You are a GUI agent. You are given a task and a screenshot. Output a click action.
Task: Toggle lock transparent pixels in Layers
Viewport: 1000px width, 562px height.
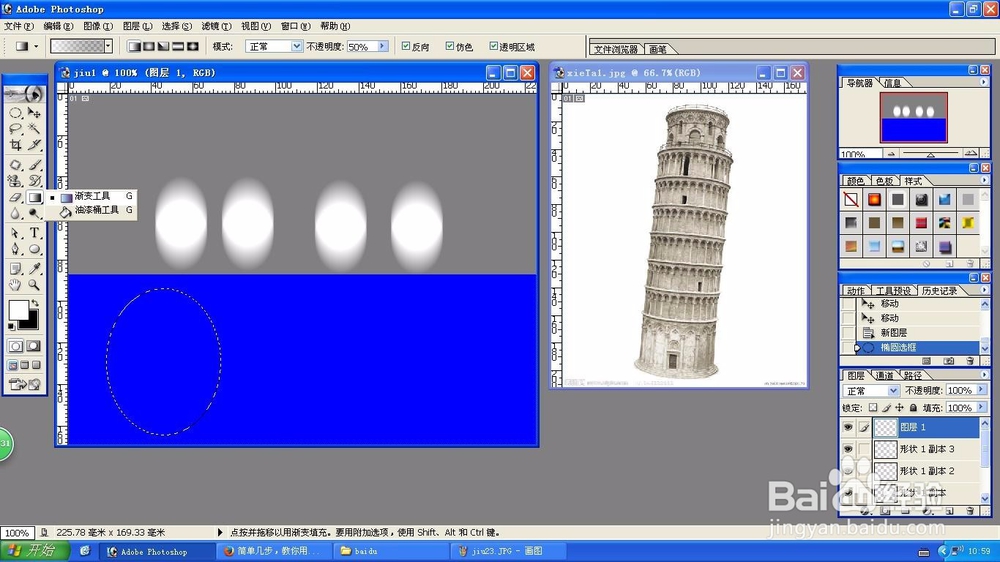(x=873, y=408)
